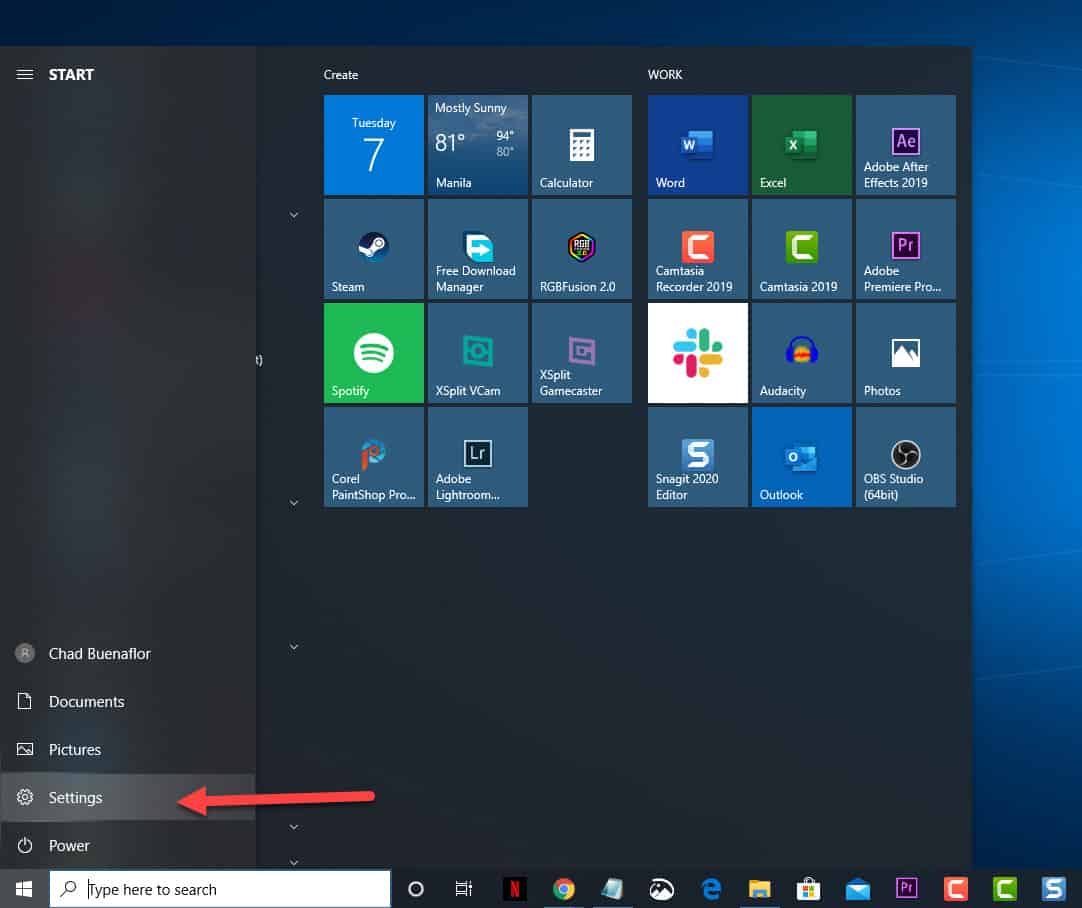Screen dimensions: 1082x908
Task: Open Microsoft Store from the taskbar
Action: point(809,889)
